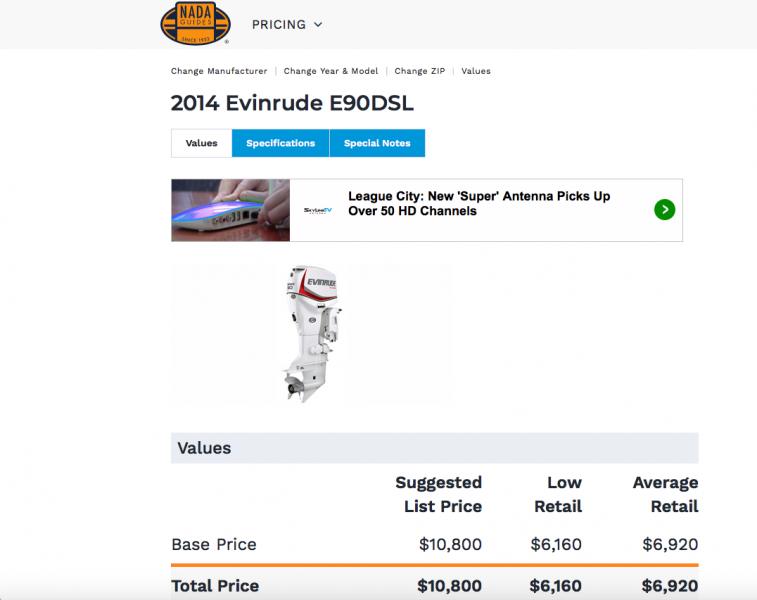Expand the Pricing menu chevron
The width and height of the screenshot is (757, 600).
318,24
